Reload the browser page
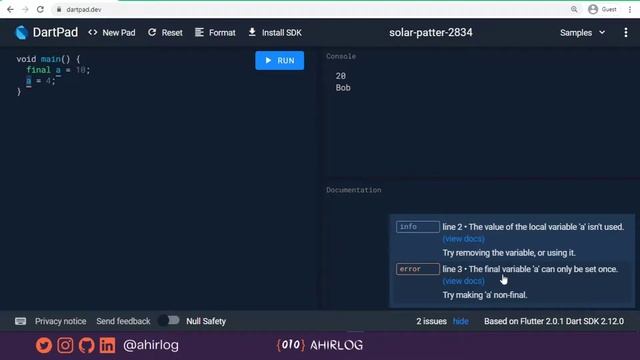This screenshot has height=360, width=640. pos(40,9)
